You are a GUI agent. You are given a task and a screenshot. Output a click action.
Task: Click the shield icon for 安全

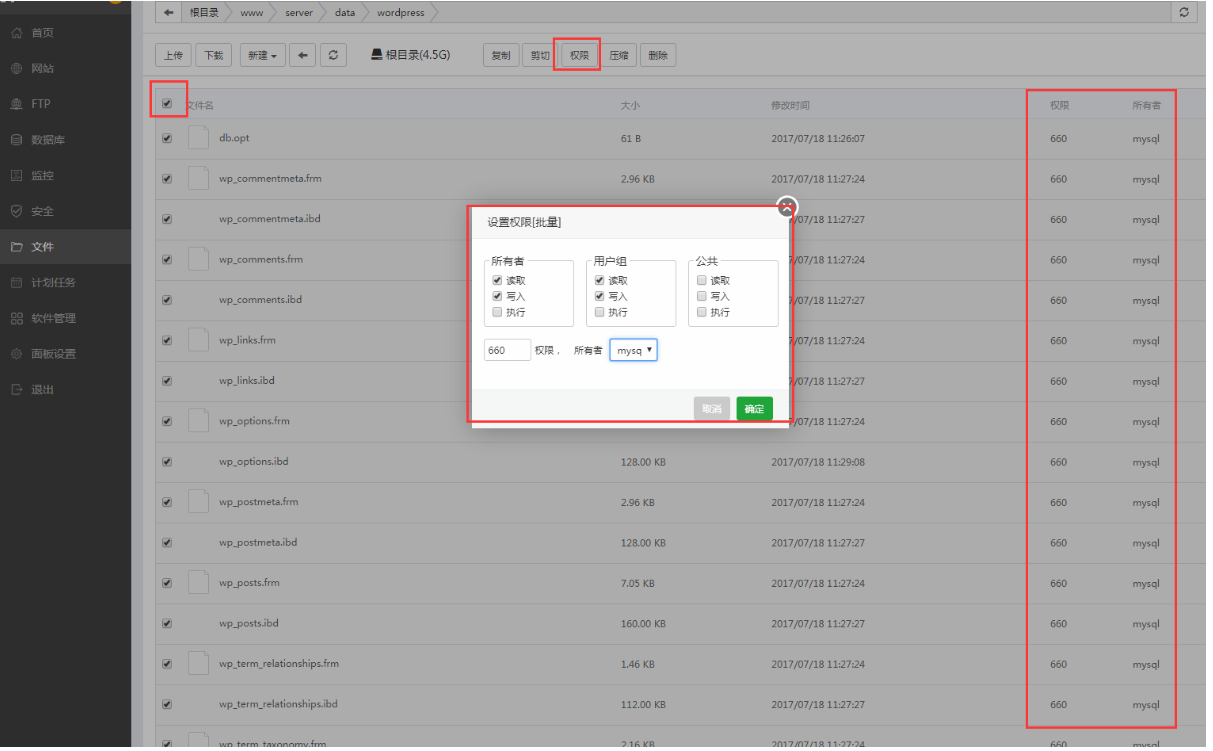point(16,211)
